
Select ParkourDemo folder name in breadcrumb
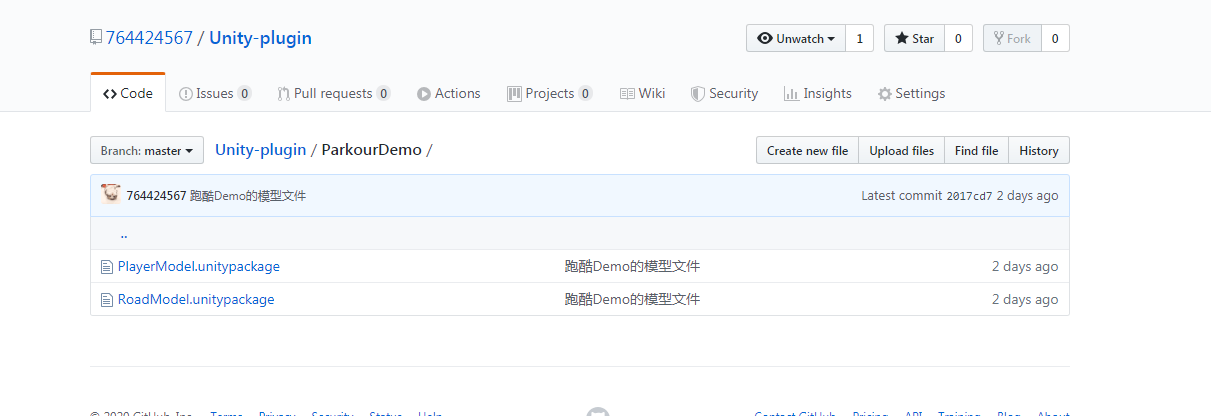tap(372, 150)
